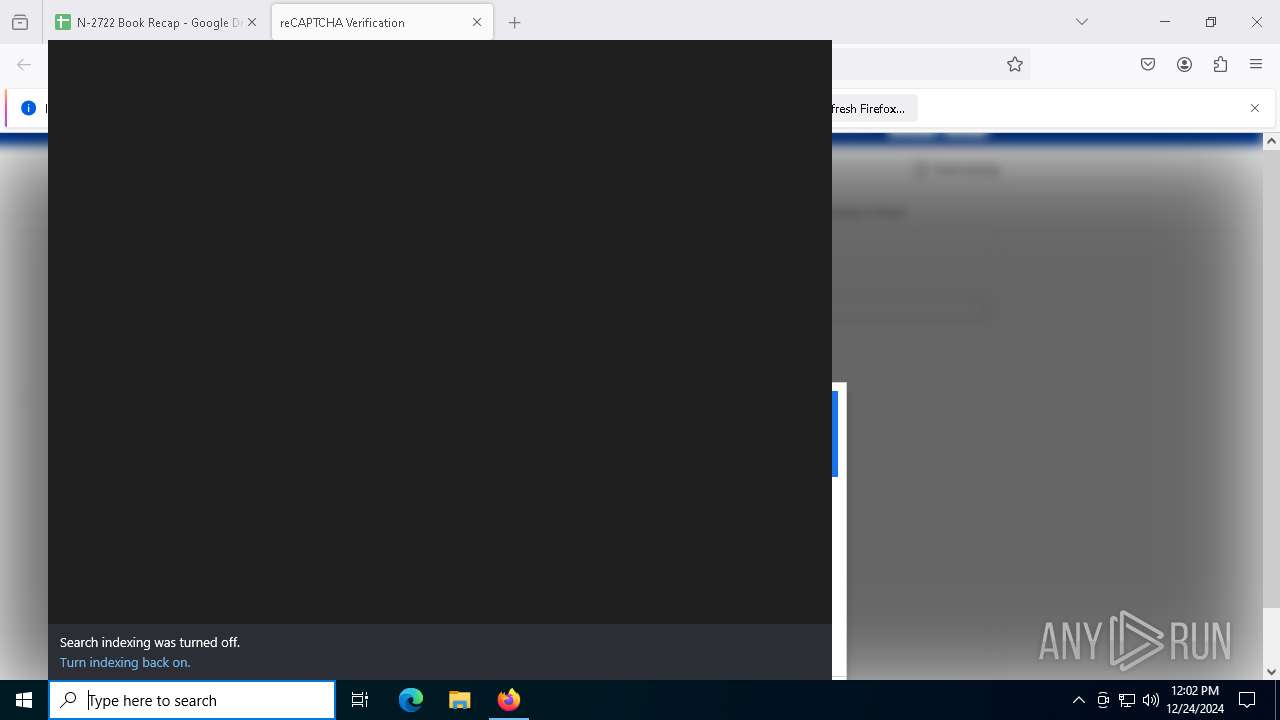Click Search indexing was turned off text

coord(150,642)
